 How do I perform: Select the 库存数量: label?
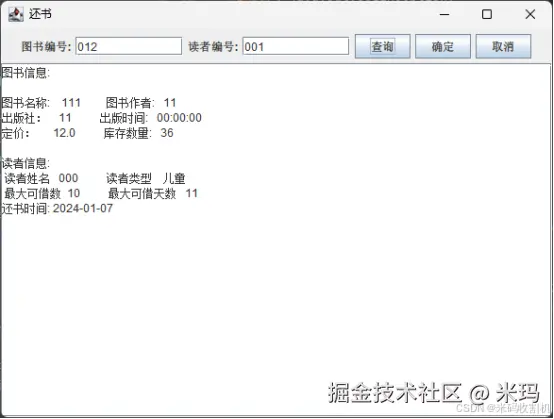(128, 133)
